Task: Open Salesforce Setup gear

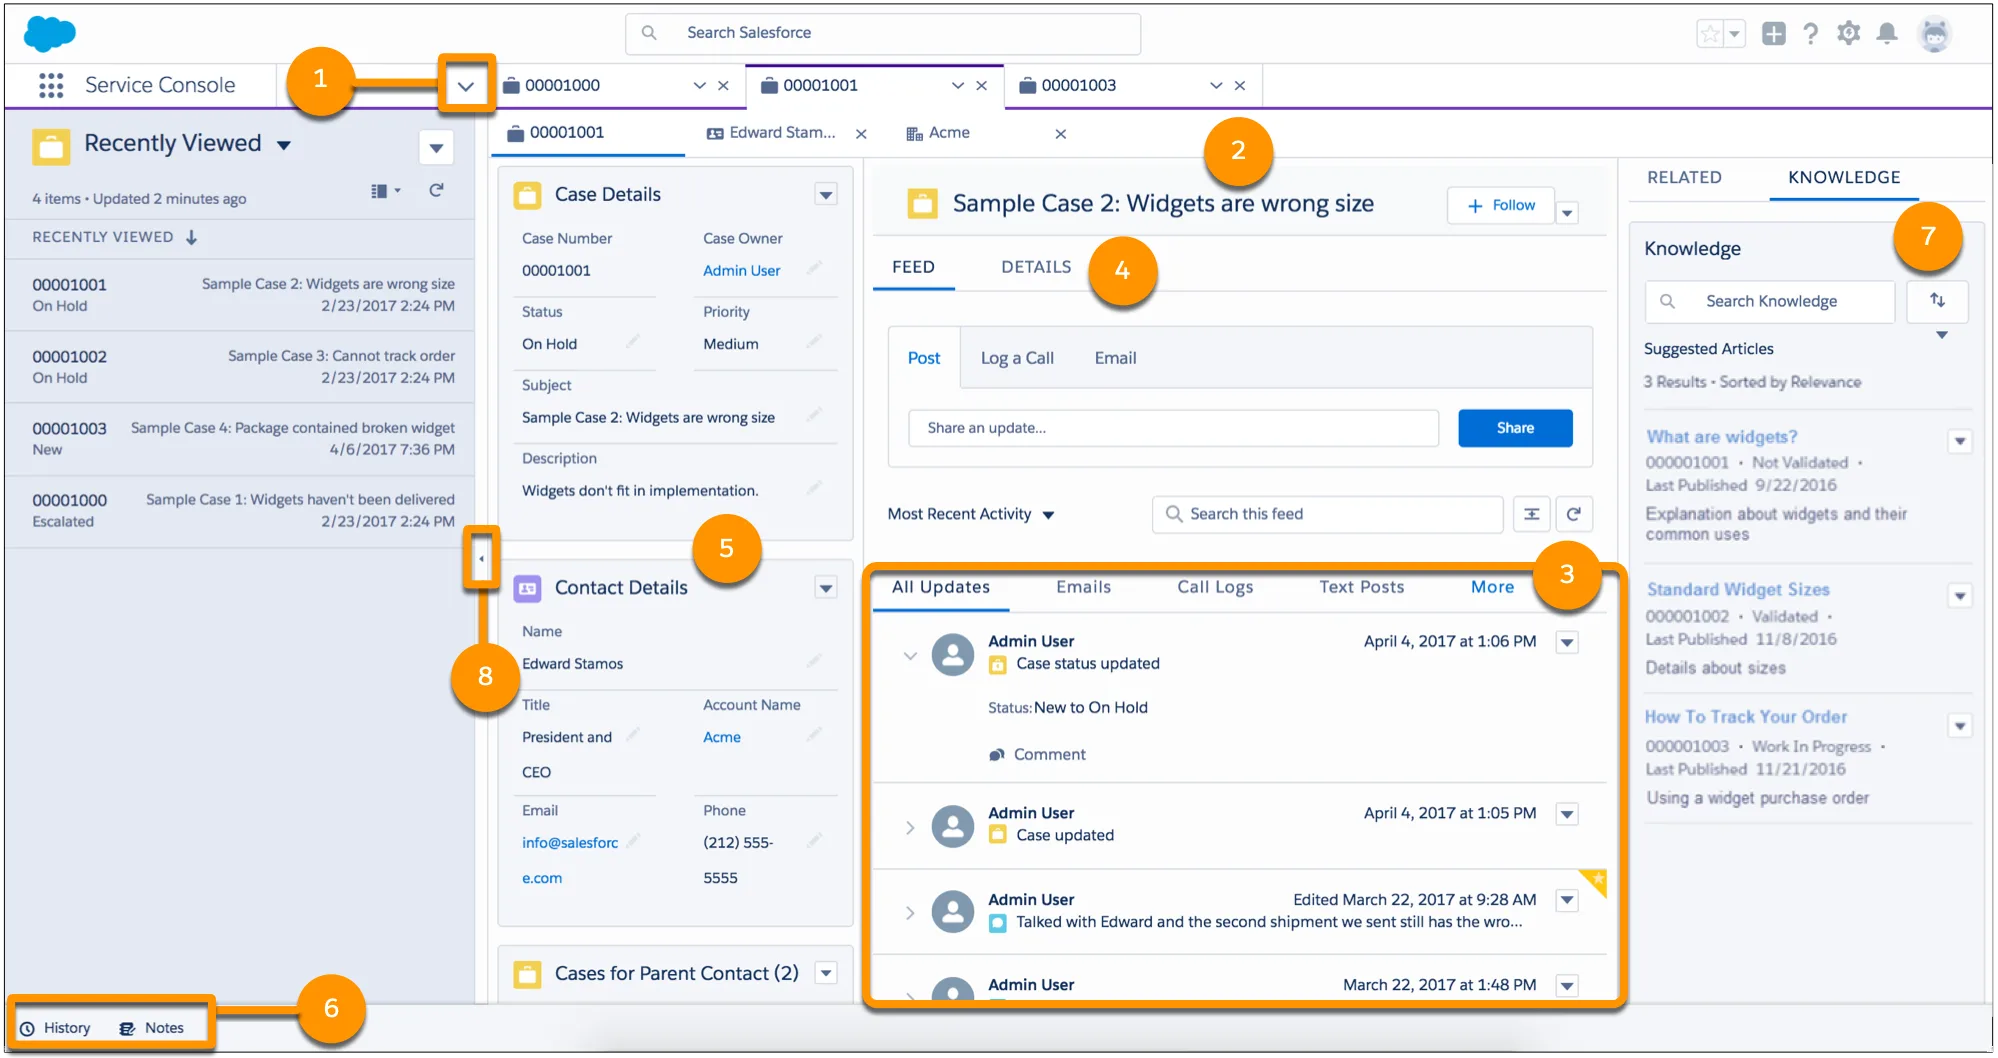Action: coord(1849,33)
